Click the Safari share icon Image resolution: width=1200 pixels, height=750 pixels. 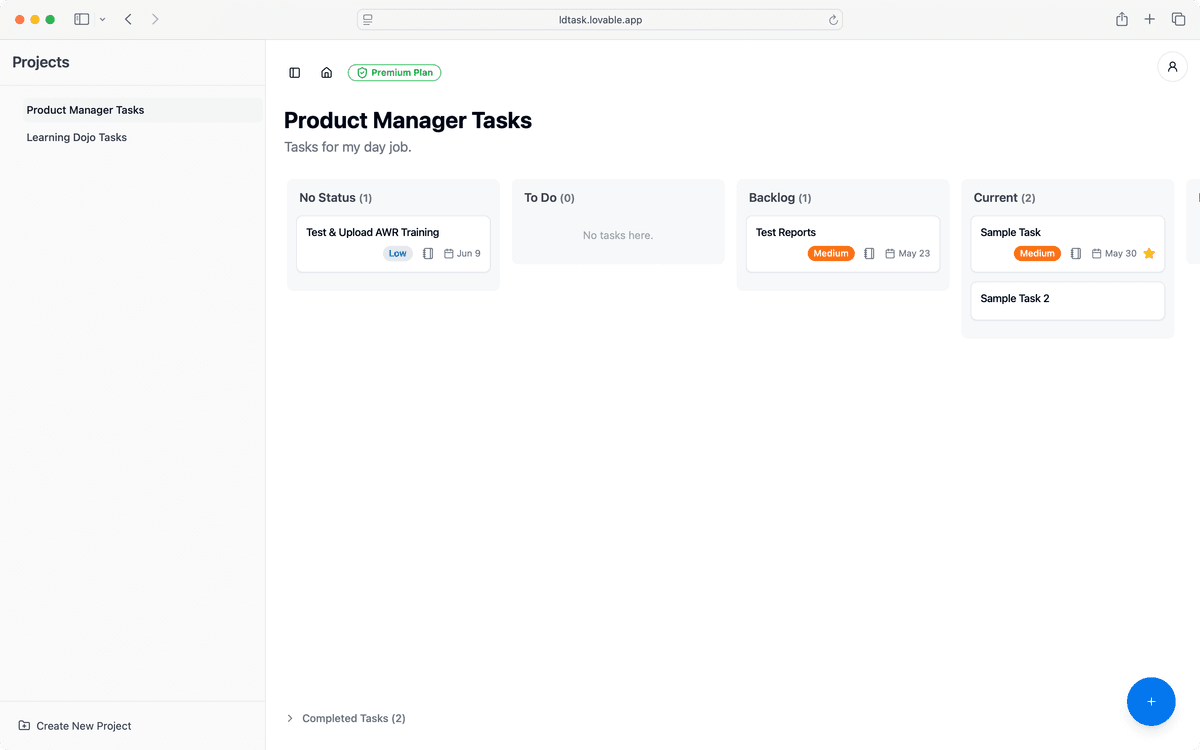pyautogui.click(x=1122, y=19)
